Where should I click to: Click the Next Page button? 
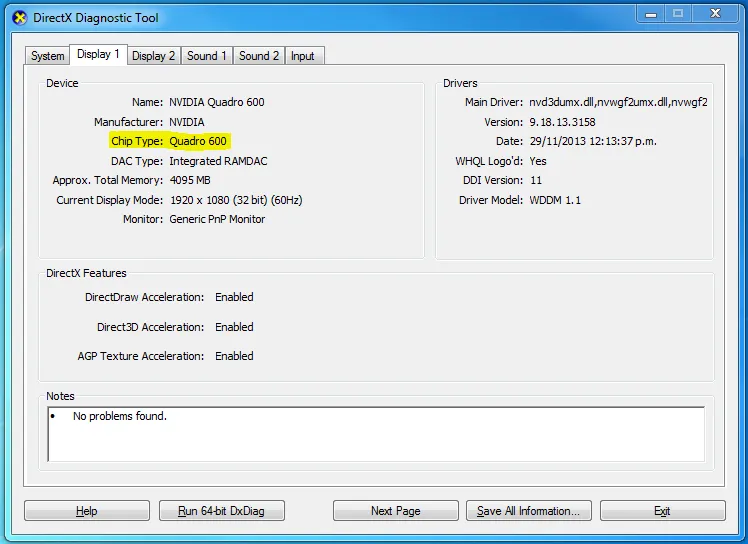[395, 511]
